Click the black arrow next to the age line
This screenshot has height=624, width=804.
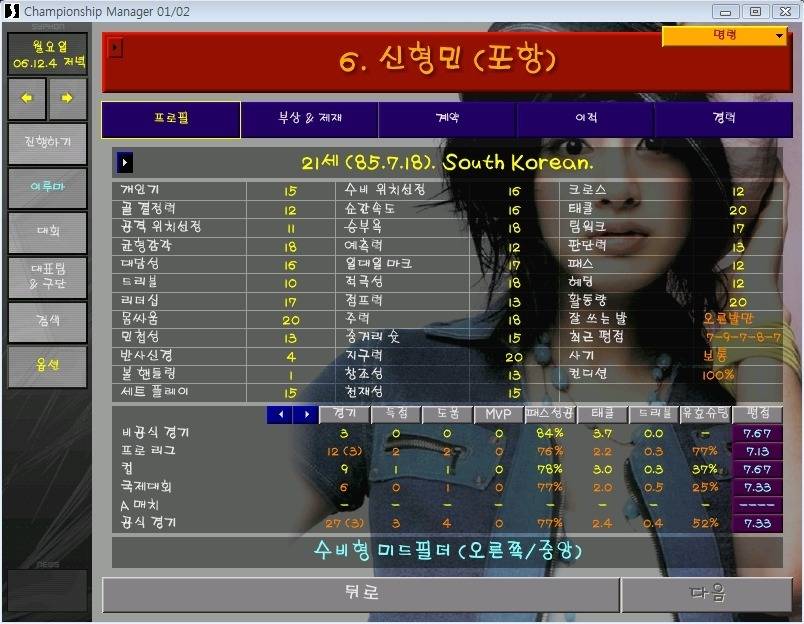point(124,161)
